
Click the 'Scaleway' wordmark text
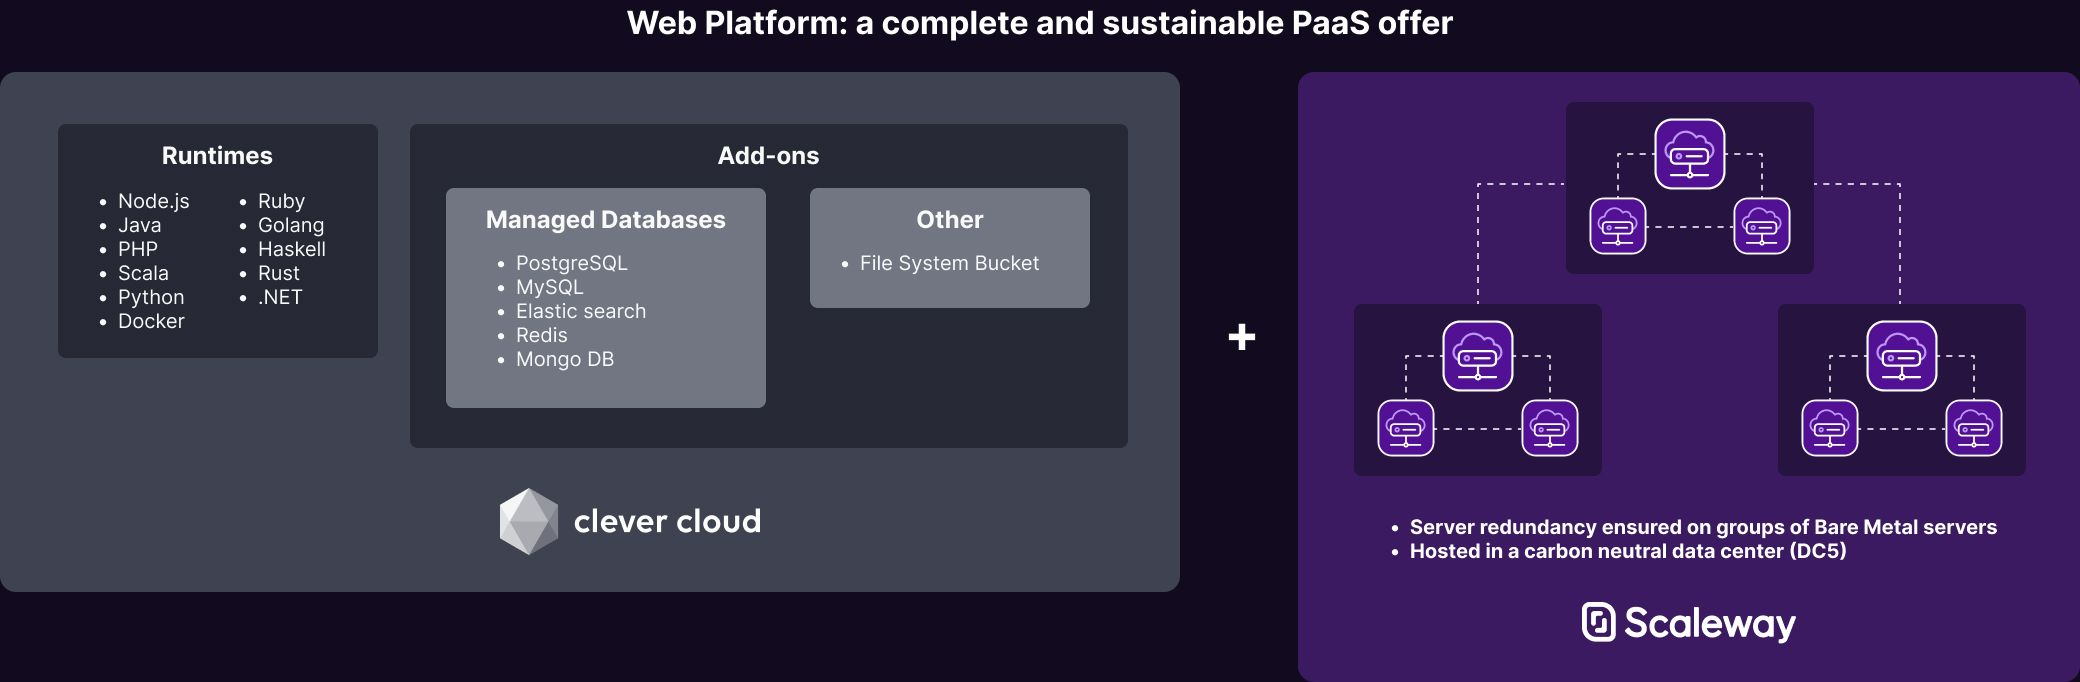point(1710,624)
